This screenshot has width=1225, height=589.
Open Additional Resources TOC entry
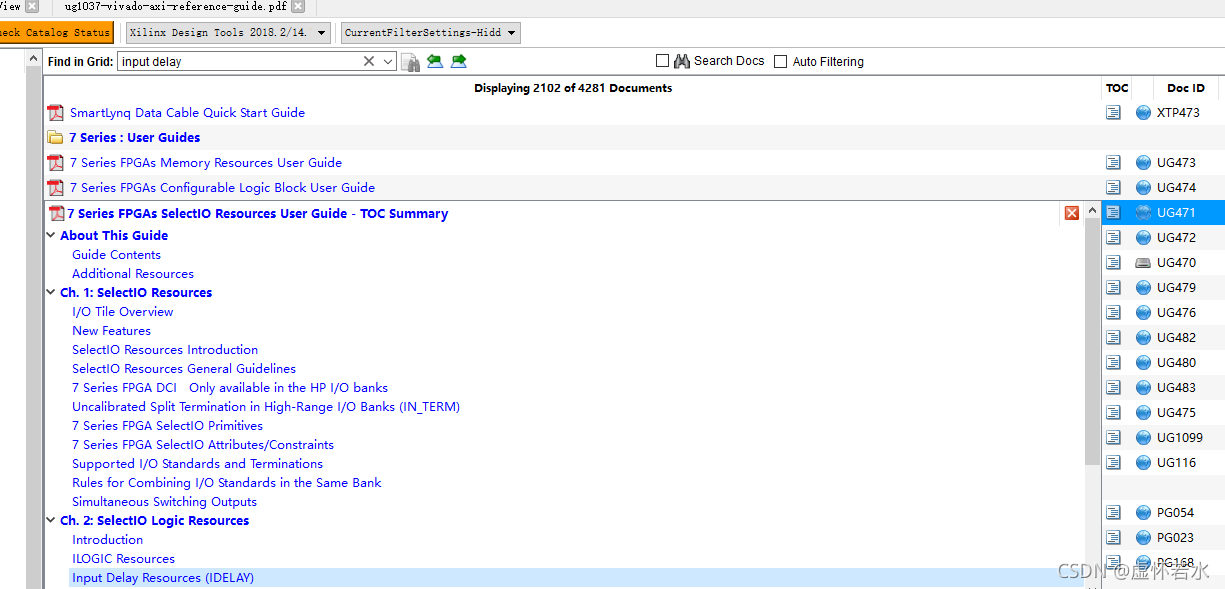tap(133, 274)
